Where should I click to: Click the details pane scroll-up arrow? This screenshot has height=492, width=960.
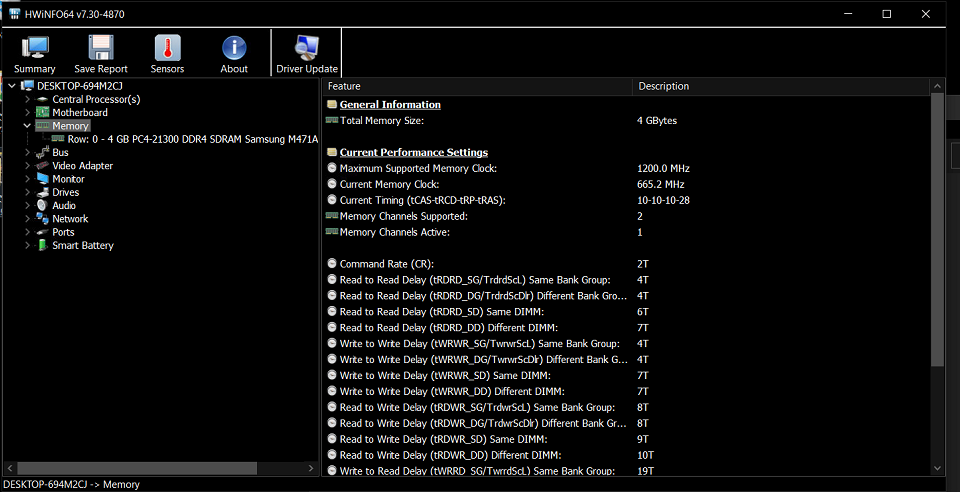pyautogui.click(x=937, y=86)
